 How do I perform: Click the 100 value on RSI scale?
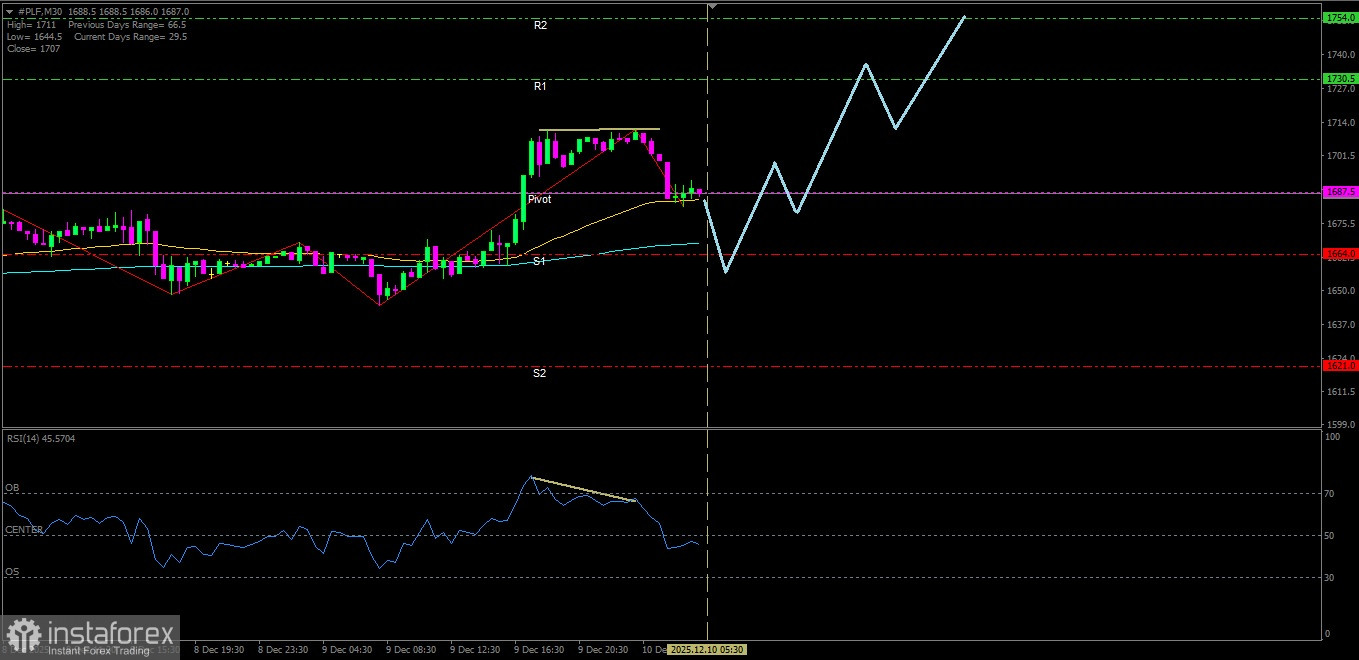[x=1333, y=437]
